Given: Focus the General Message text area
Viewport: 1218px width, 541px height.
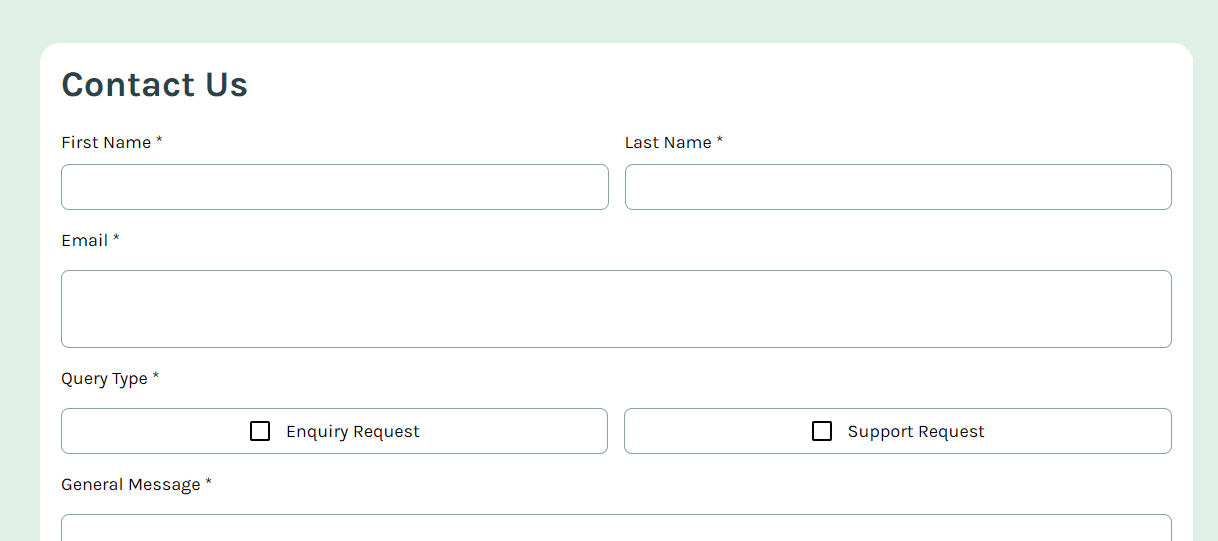Looking at the screenshot, I should [x=616, y=528].
